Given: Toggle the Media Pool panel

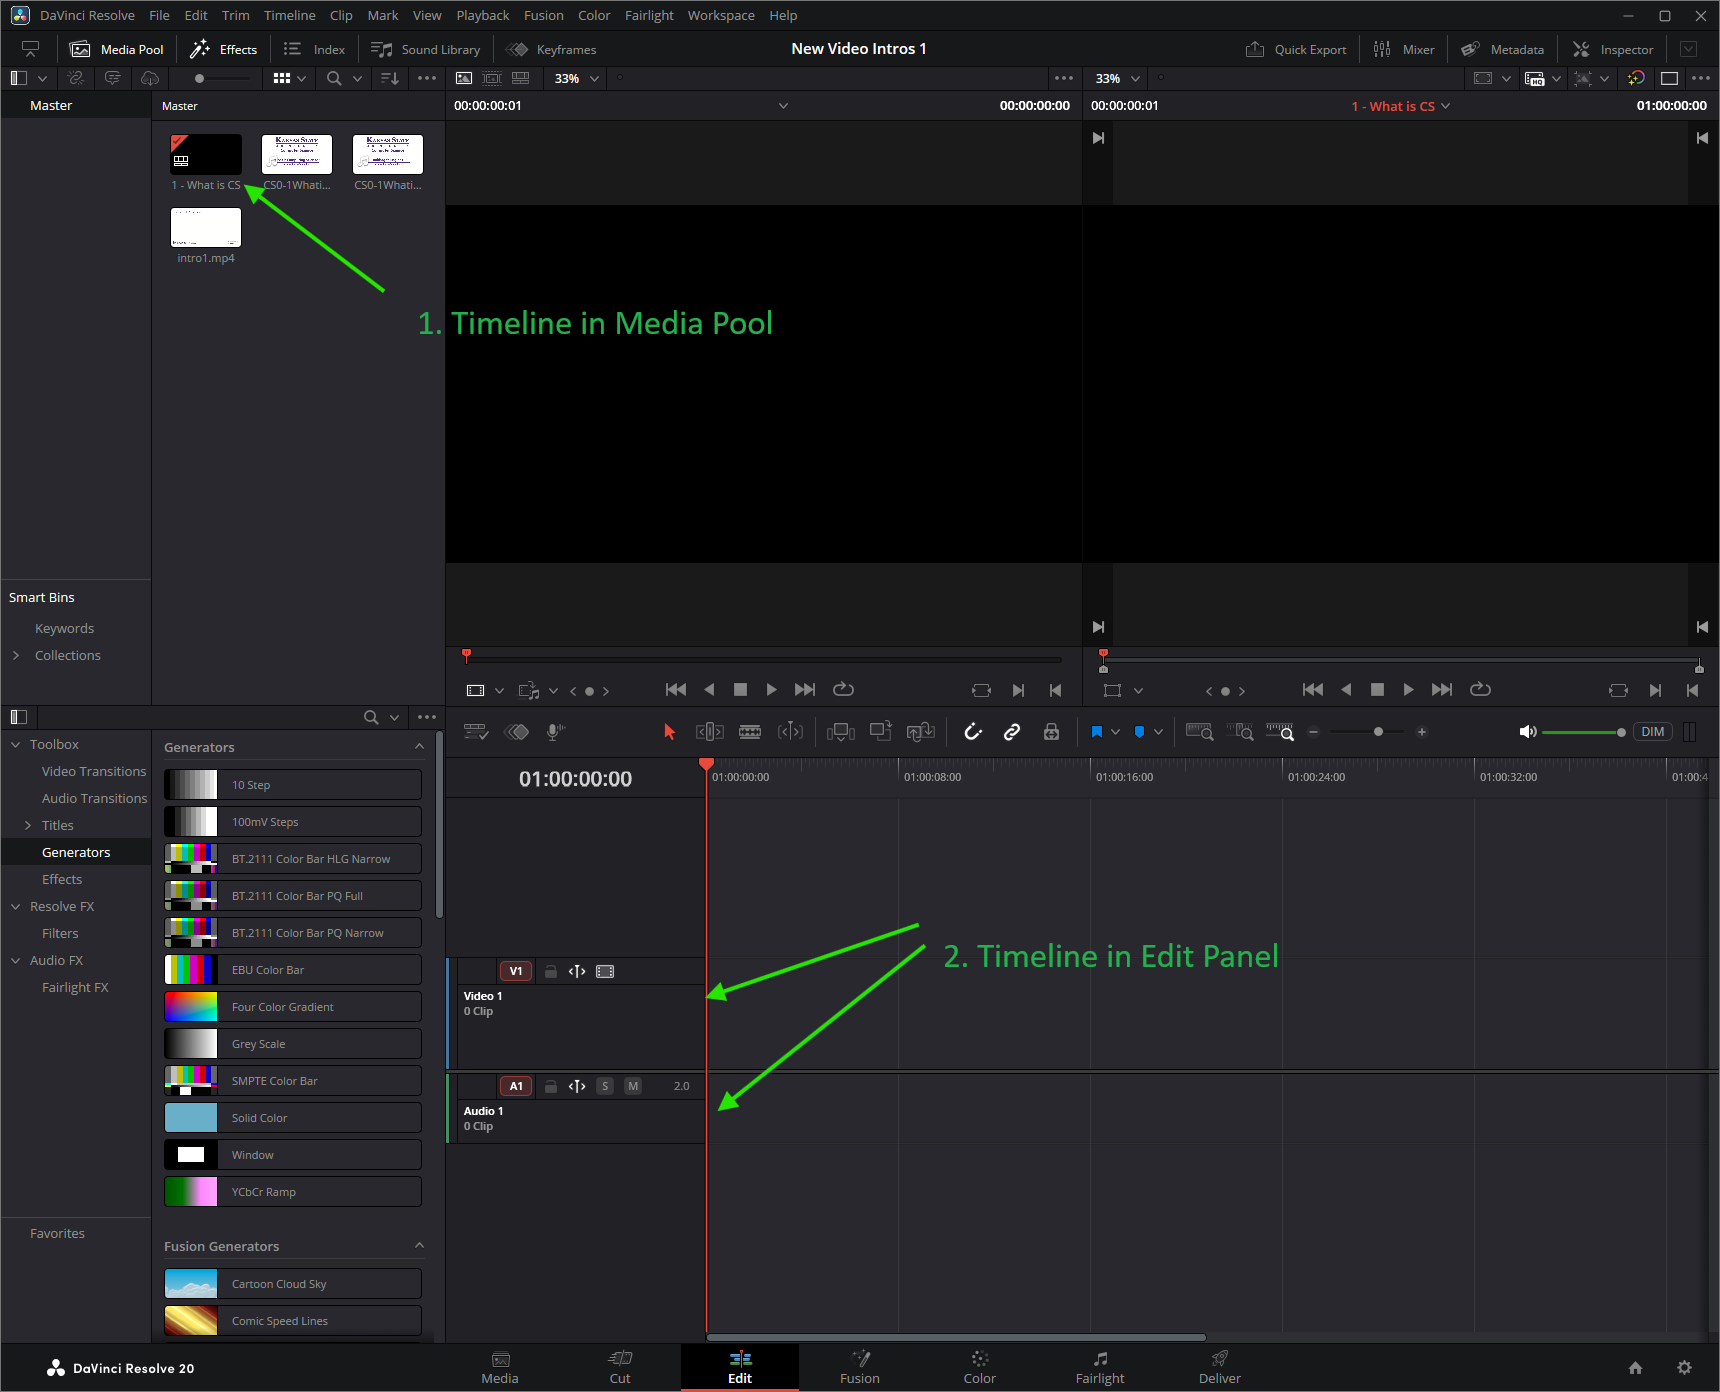Looking at the screenshot, I should [116, 49].
